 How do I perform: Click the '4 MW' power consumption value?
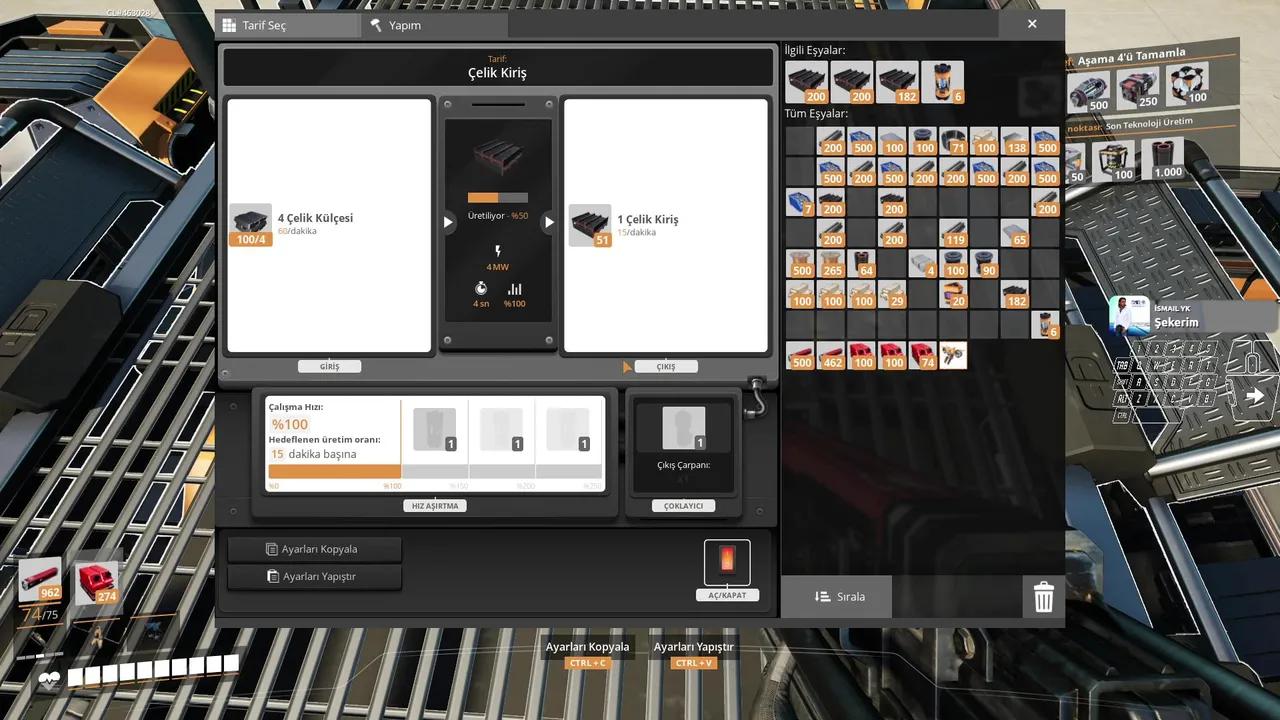point(498,266)
